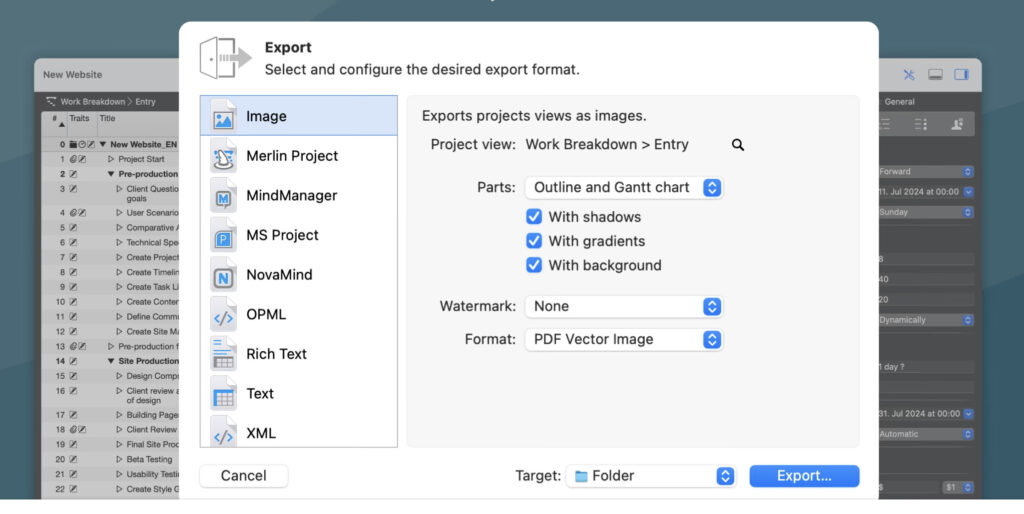Image resolution: width=1024 pixels, height=514 pixels.
Task: Disable the With background checkbox
Action: pos(535,266)
